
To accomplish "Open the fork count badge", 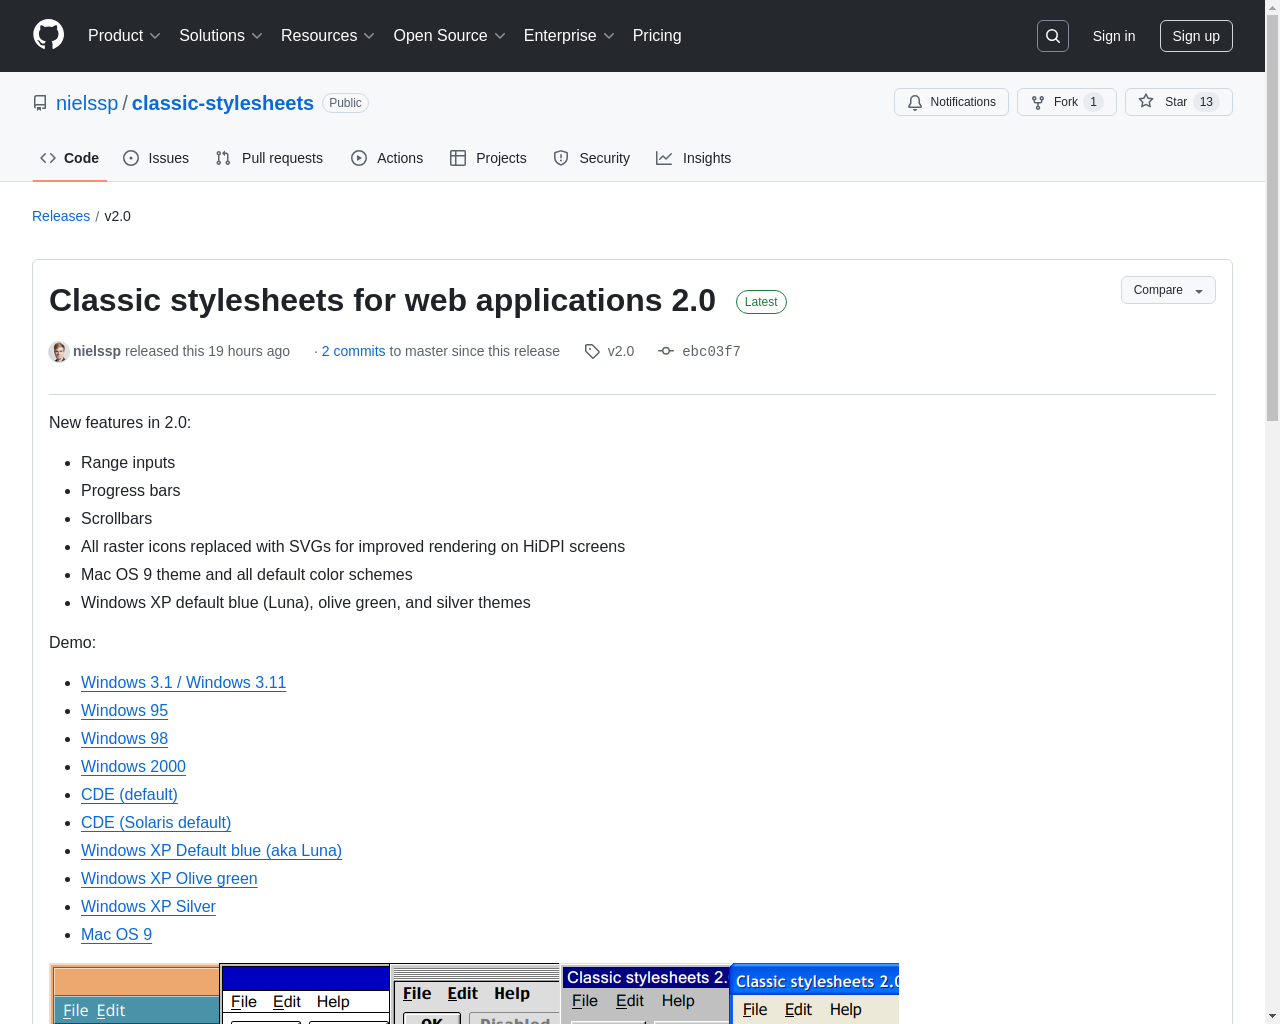I will tap(1094, 102).
